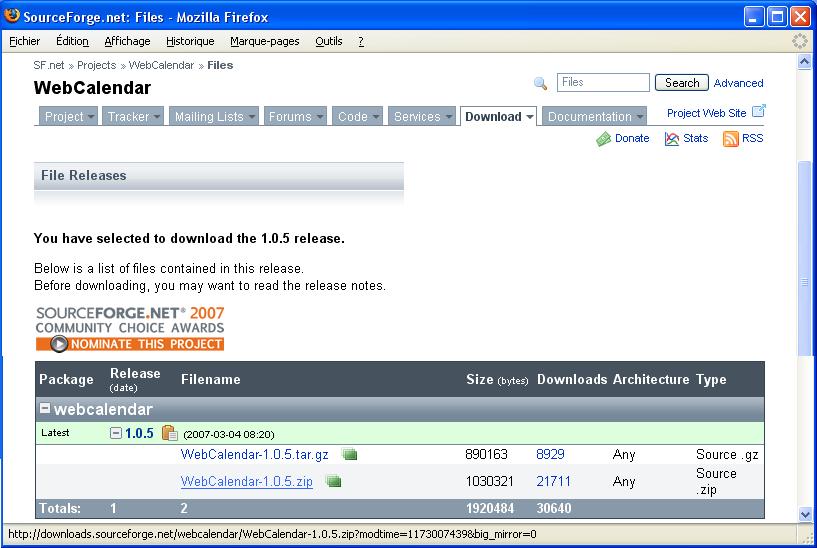Click the magnifying glass search icon
The height and width of the screenshot is (548, 817).
tap(541, 83)
